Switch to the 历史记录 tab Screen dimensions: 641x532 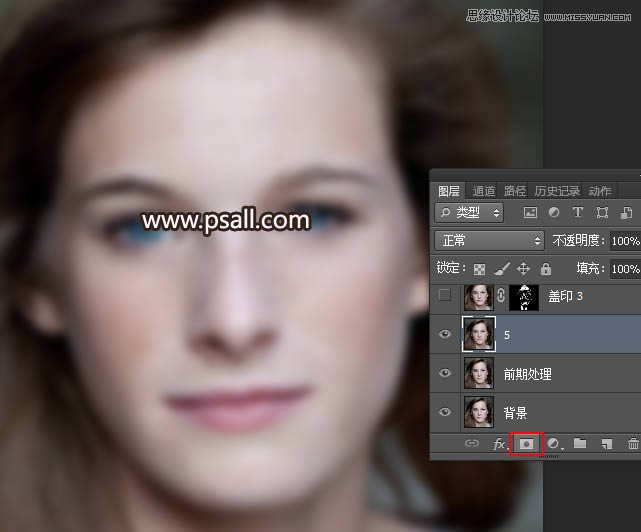[557, 191]
